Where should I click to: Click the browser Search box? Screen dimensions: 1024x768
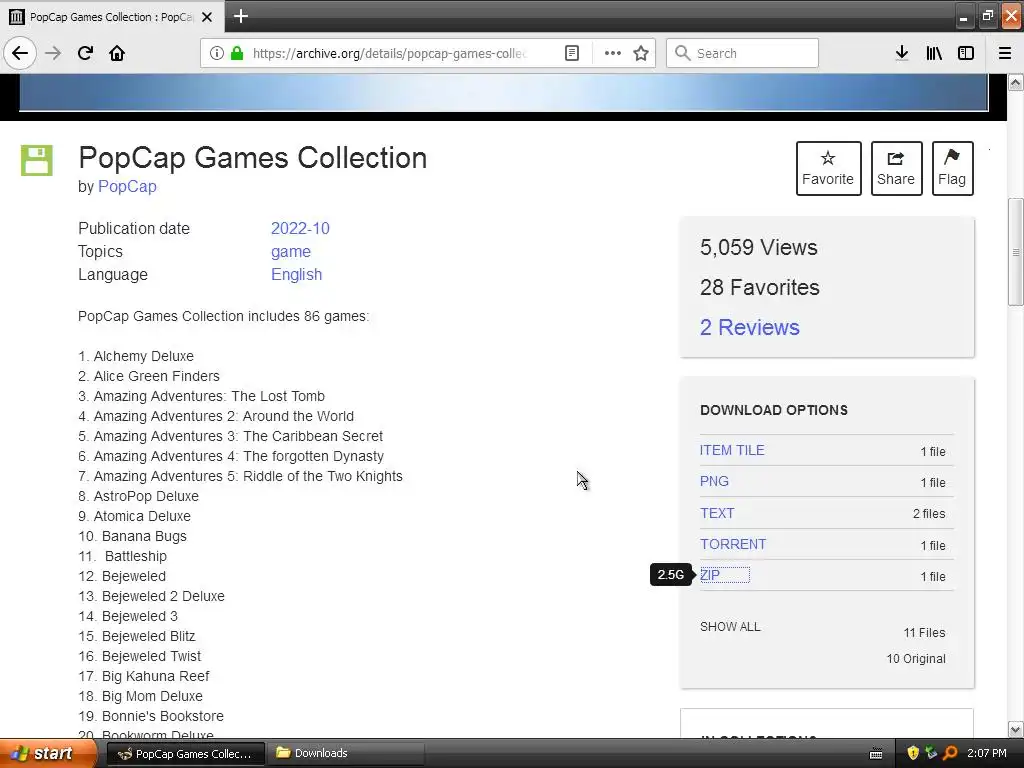point(742,53)
